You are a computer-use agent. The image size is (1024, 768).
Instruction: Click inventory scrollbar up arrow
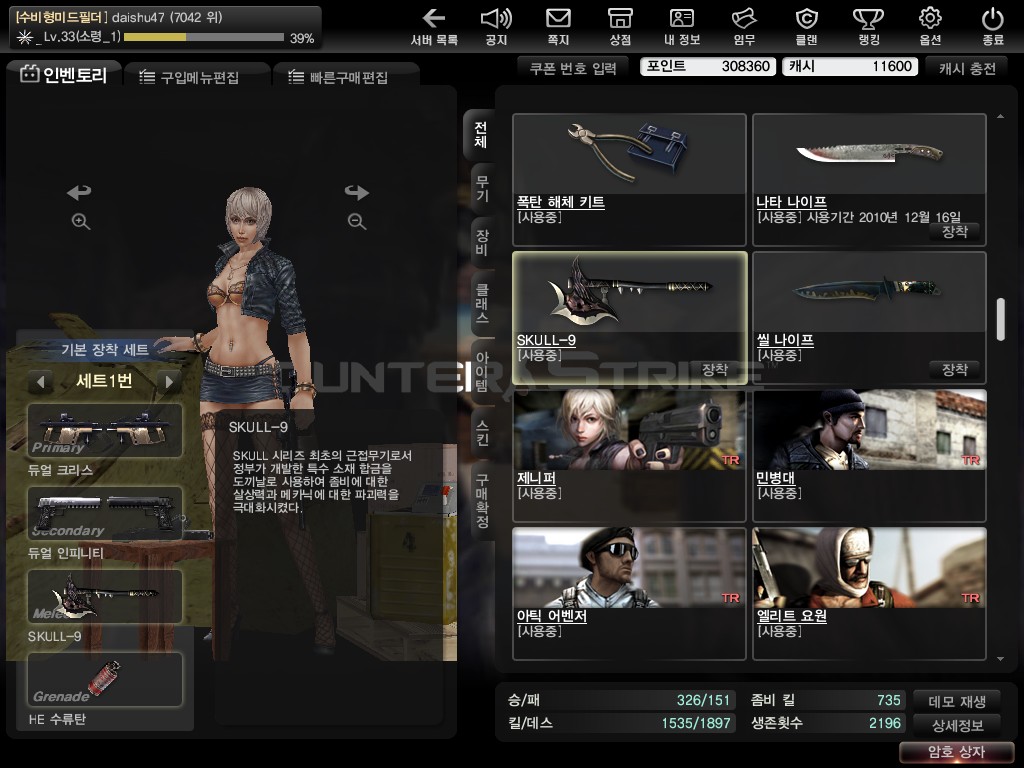click(1000, 116)
